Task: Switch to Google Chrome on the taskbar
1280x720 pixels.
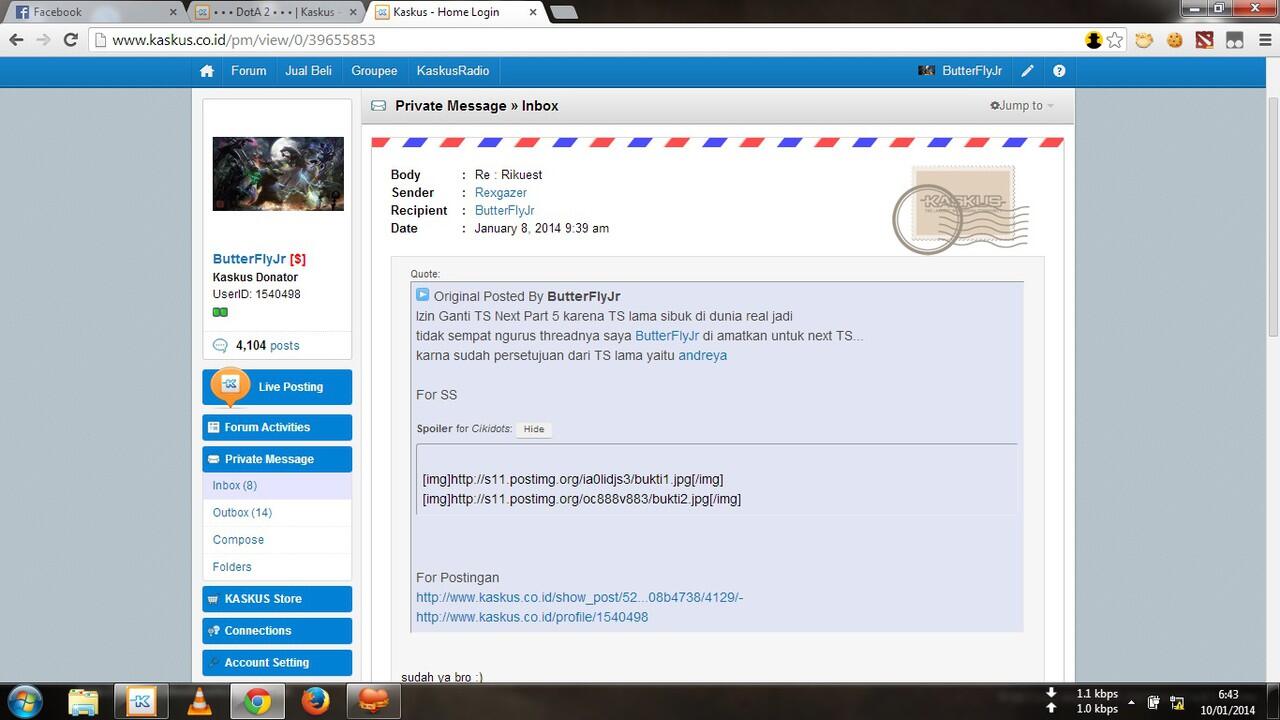Action: (257, 702)
